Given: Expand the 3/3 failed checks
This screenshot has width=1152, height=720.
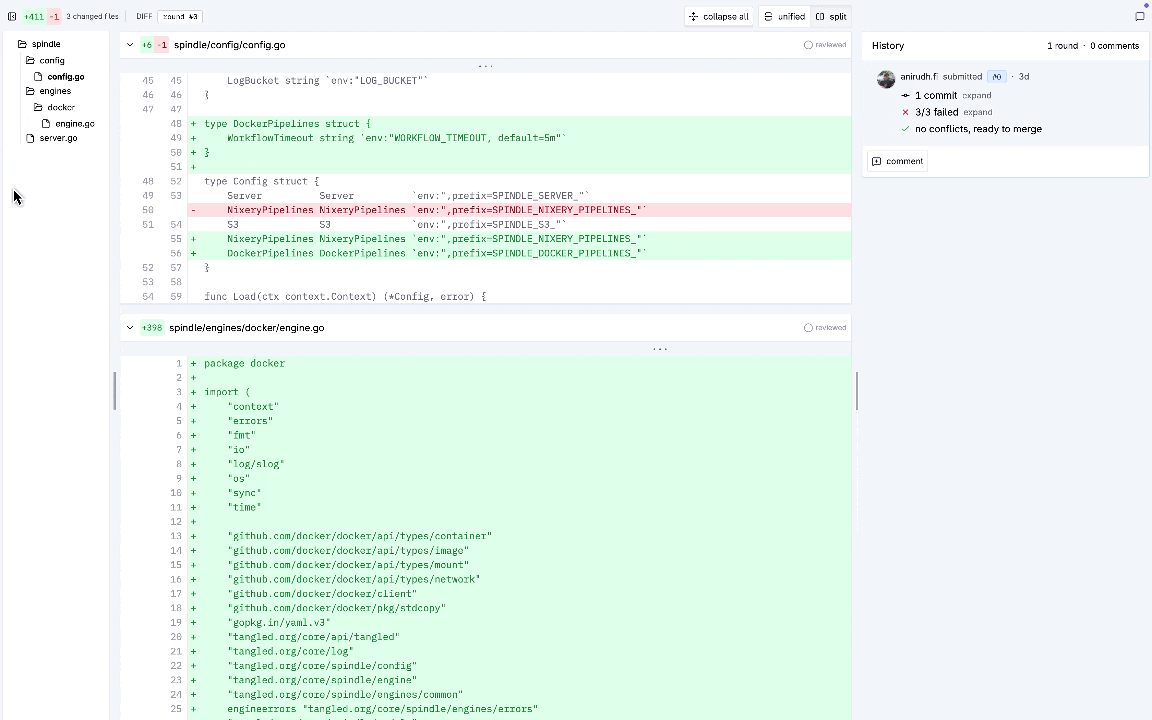Looking at the screenshot, I should (977, 112).
